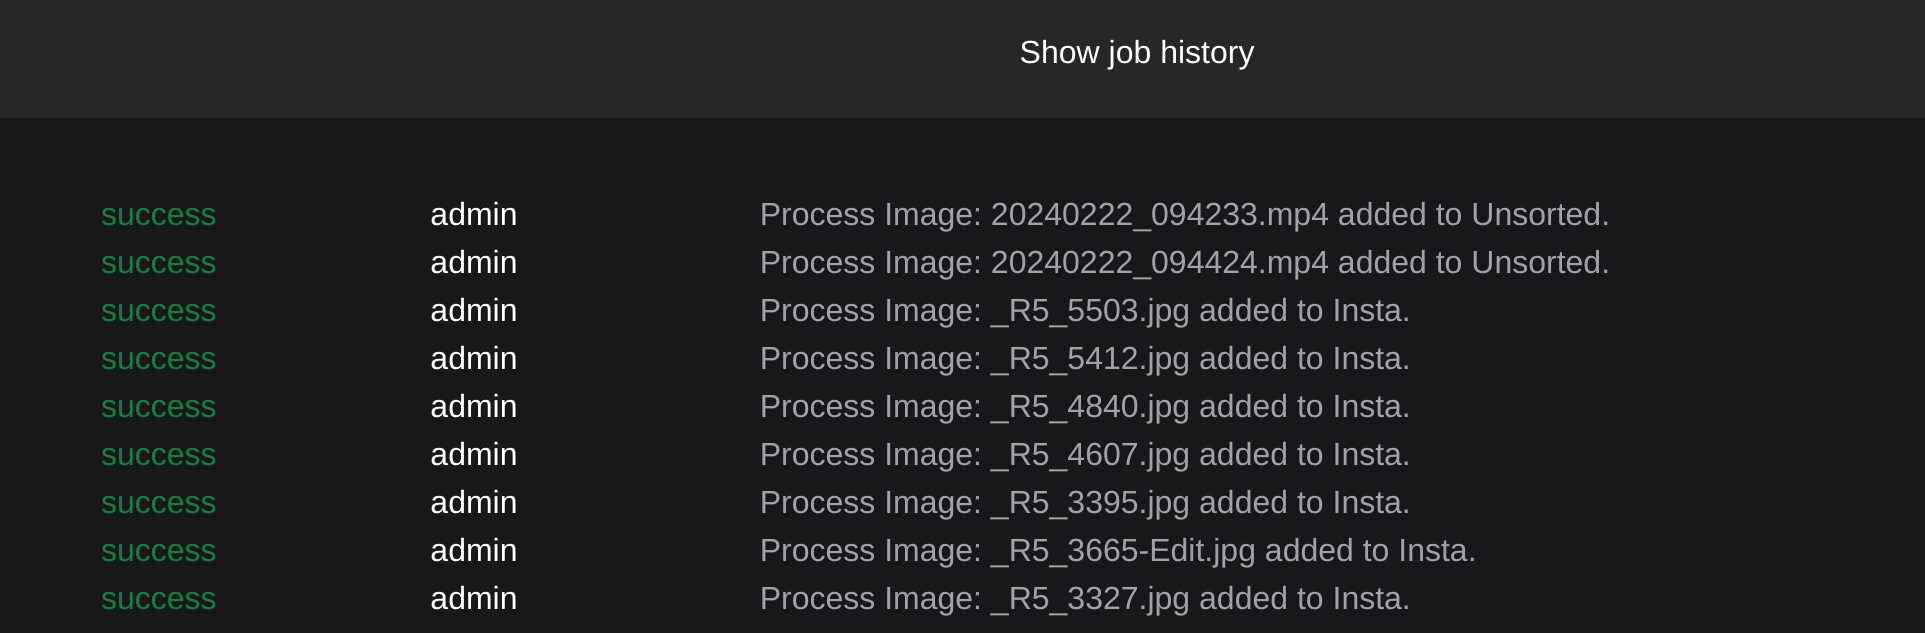Click admin user in _R5_5412.jpg row
This screenshot has width=1925, height=633.
pyautogui.click(x=473, y=359)
